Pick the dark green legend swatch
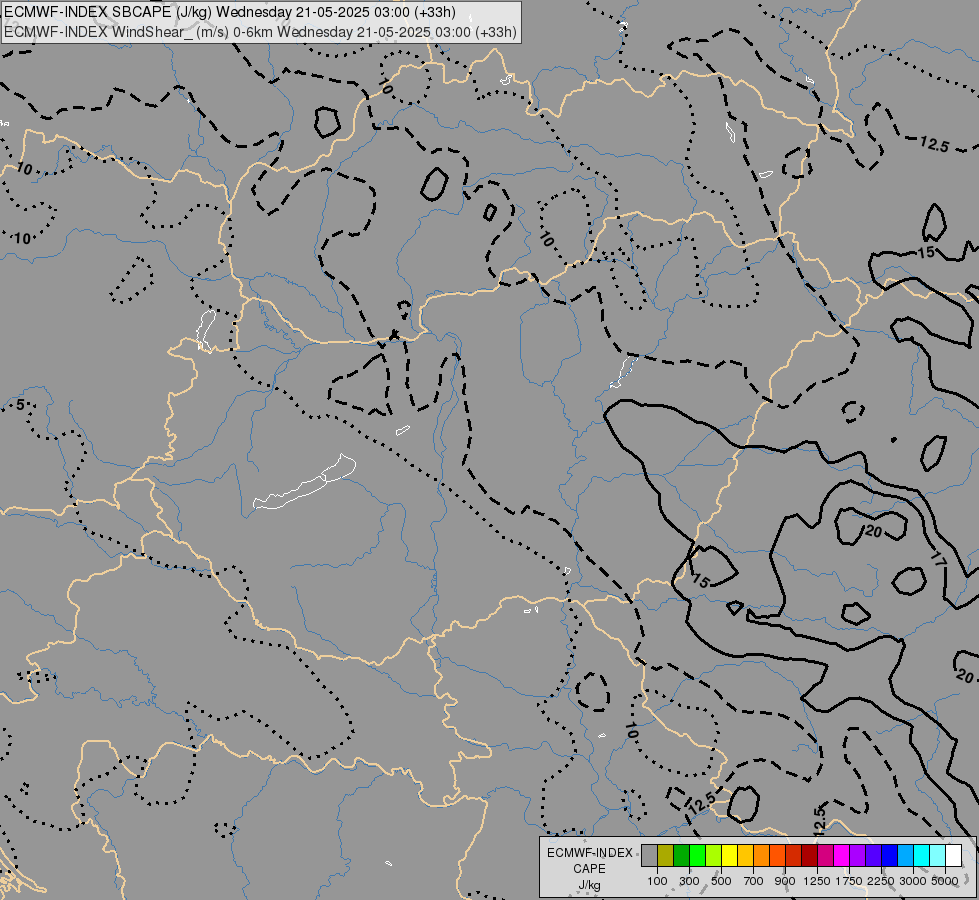The image size is (979, 900). click(681, 855)
